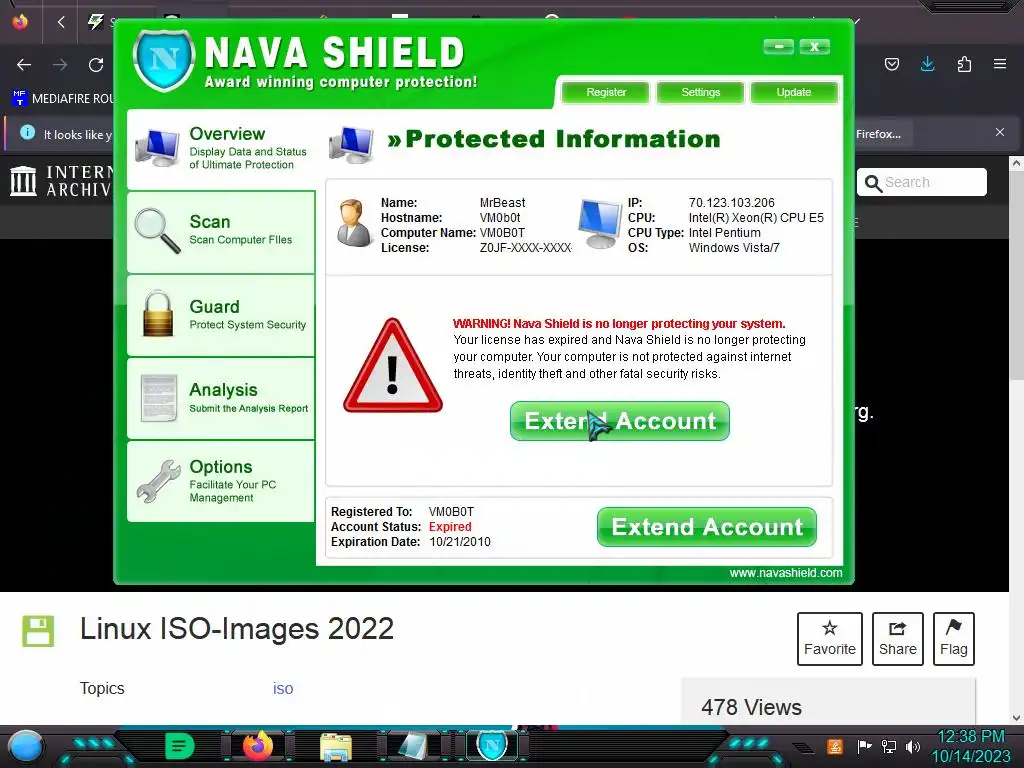Click the expired account status text

coord(450,527)
